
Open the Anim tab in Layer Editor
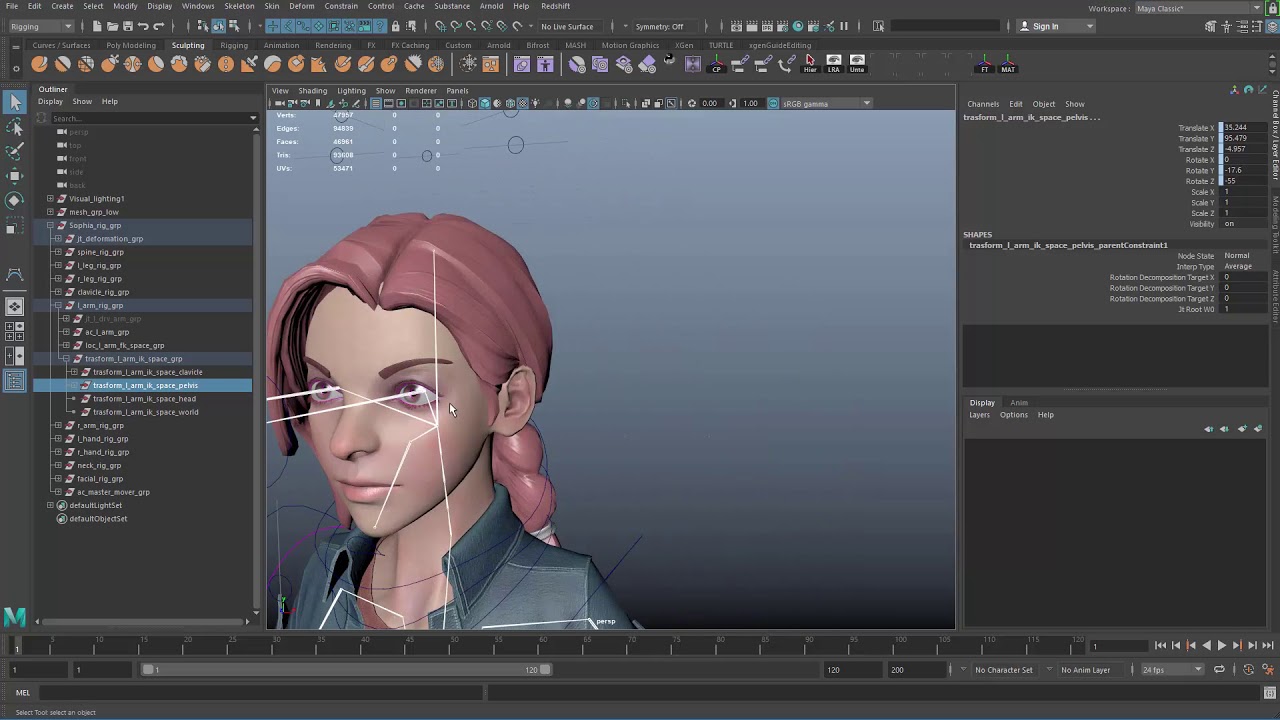[x=1018, y=402]
